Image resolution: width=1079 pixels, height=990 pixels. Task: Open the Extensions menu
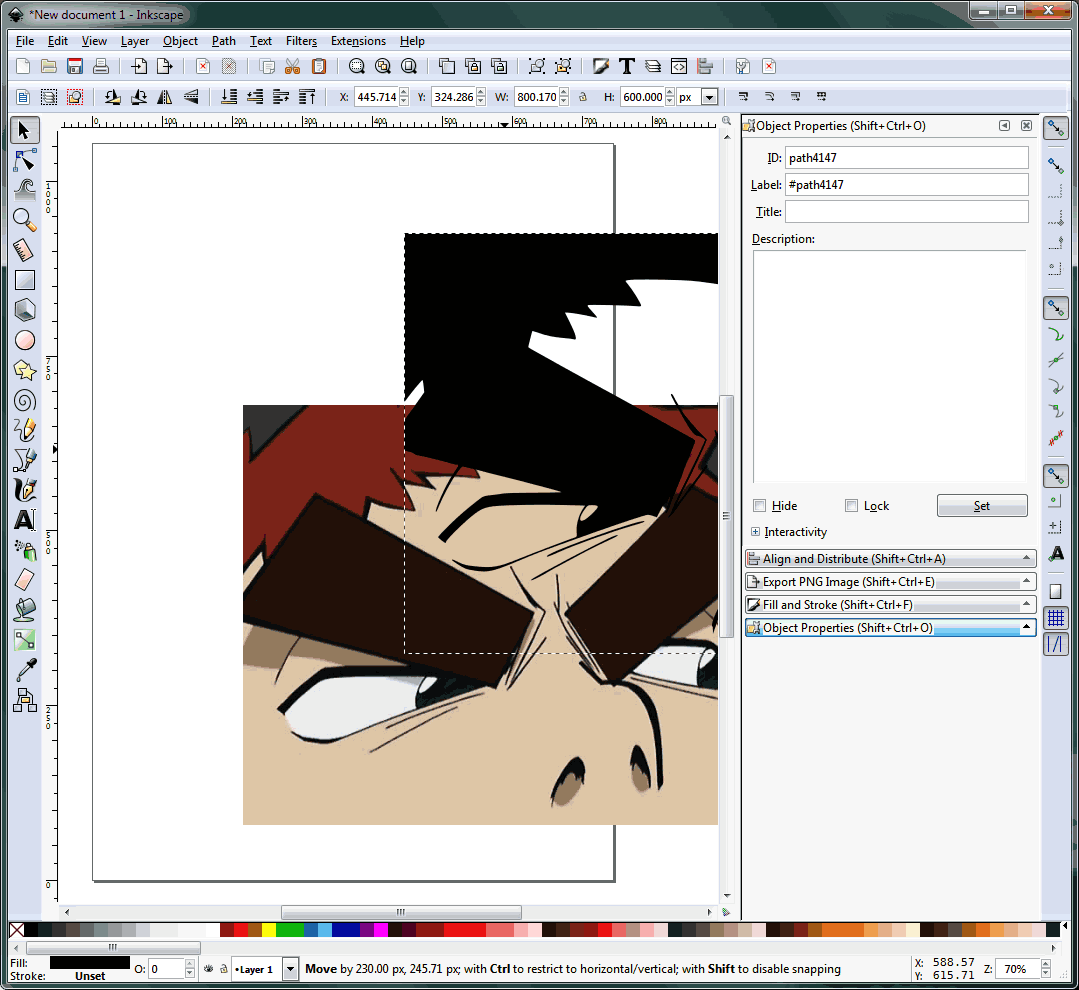click(x=358, y=41)
